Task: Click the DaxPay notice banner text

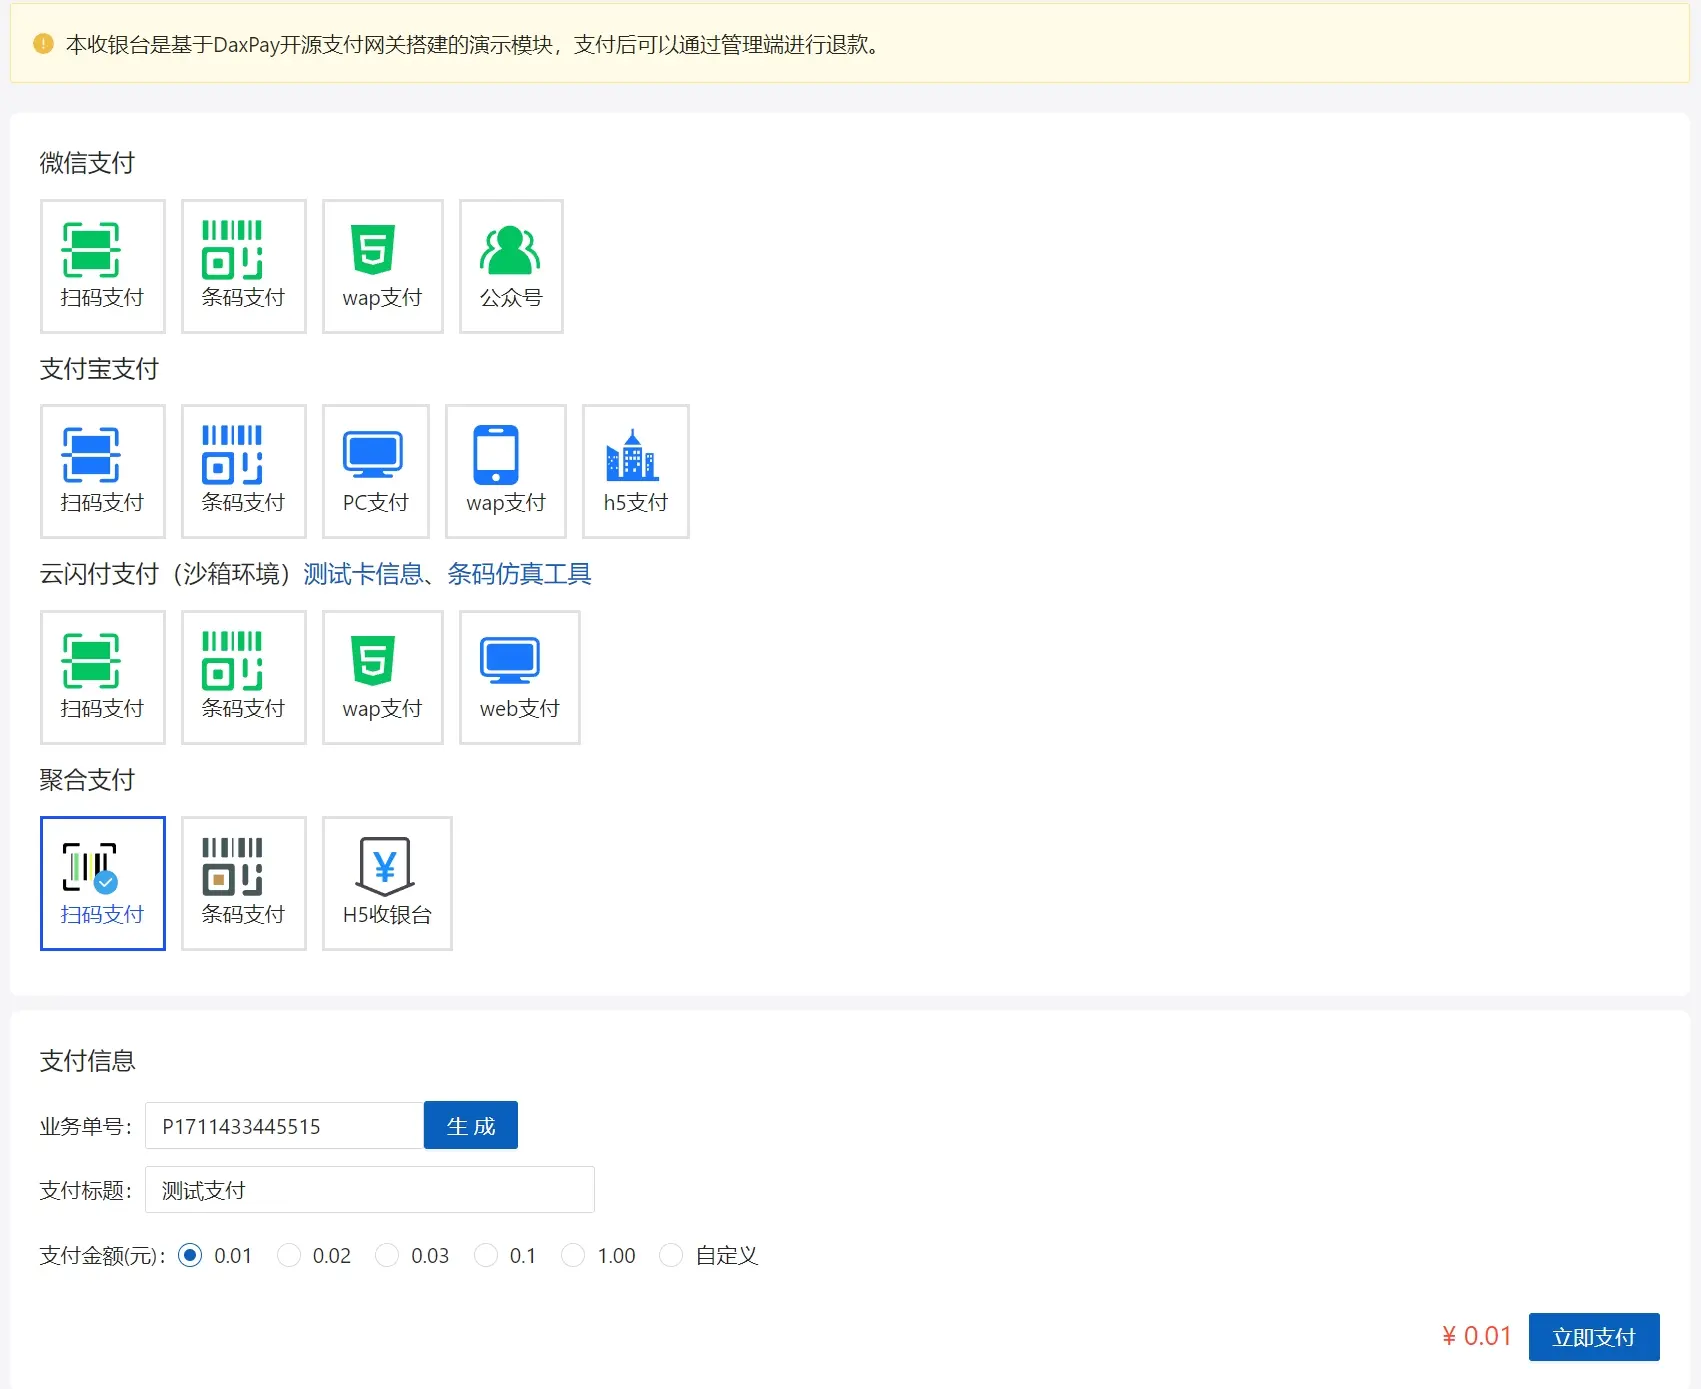Action: tap(475, 45)
